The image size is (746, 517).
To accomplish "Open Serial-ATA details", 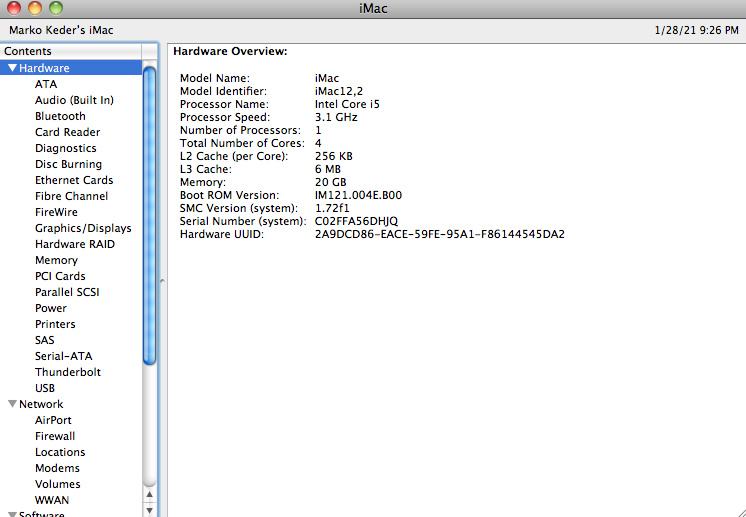I will pyautogui.click(x=64, y=356).
